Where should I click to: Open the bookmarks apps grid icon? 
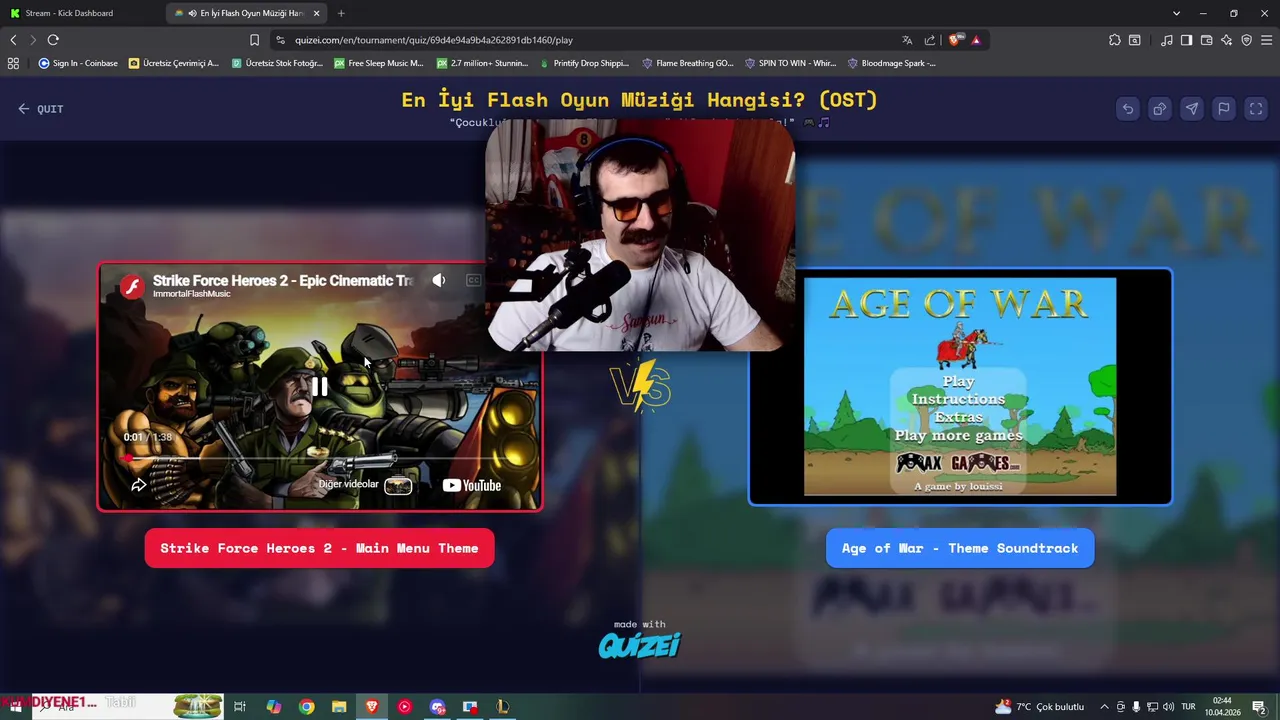tap(13, 63)
